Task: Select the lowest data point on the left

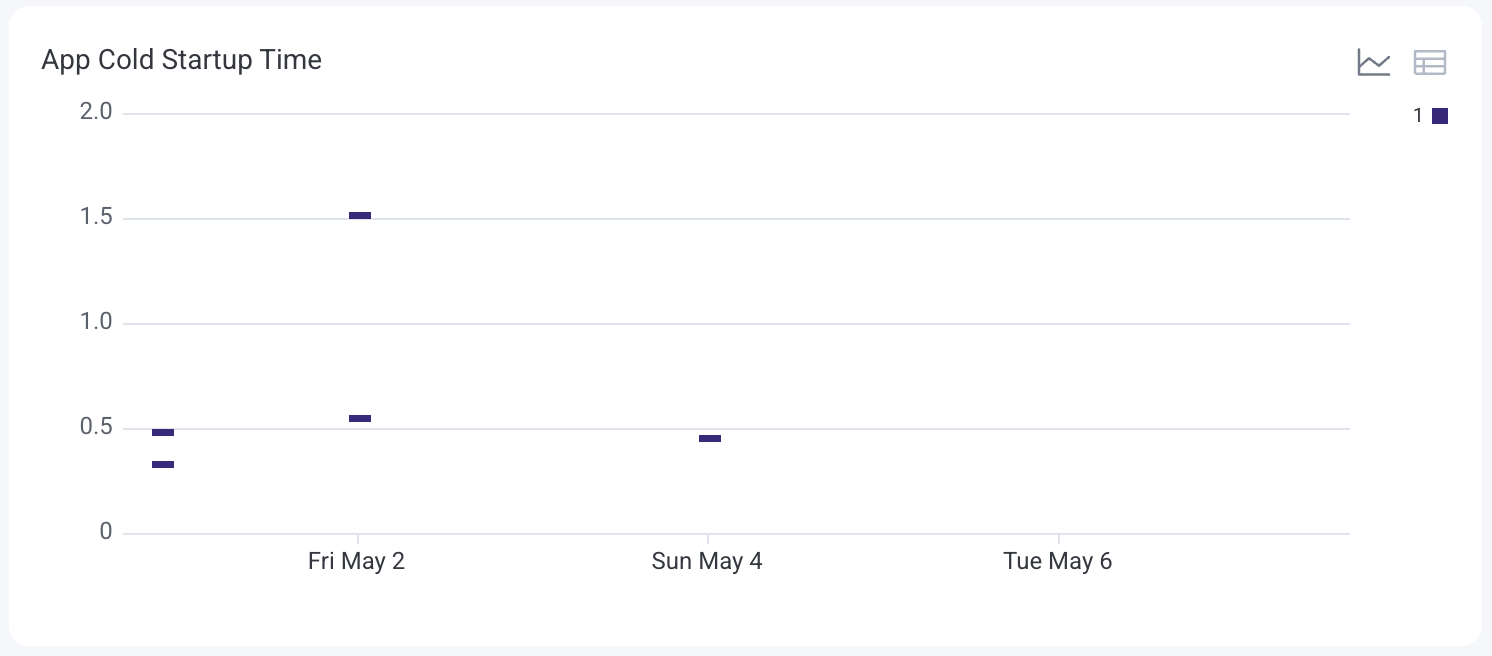Action: point(164,463)
